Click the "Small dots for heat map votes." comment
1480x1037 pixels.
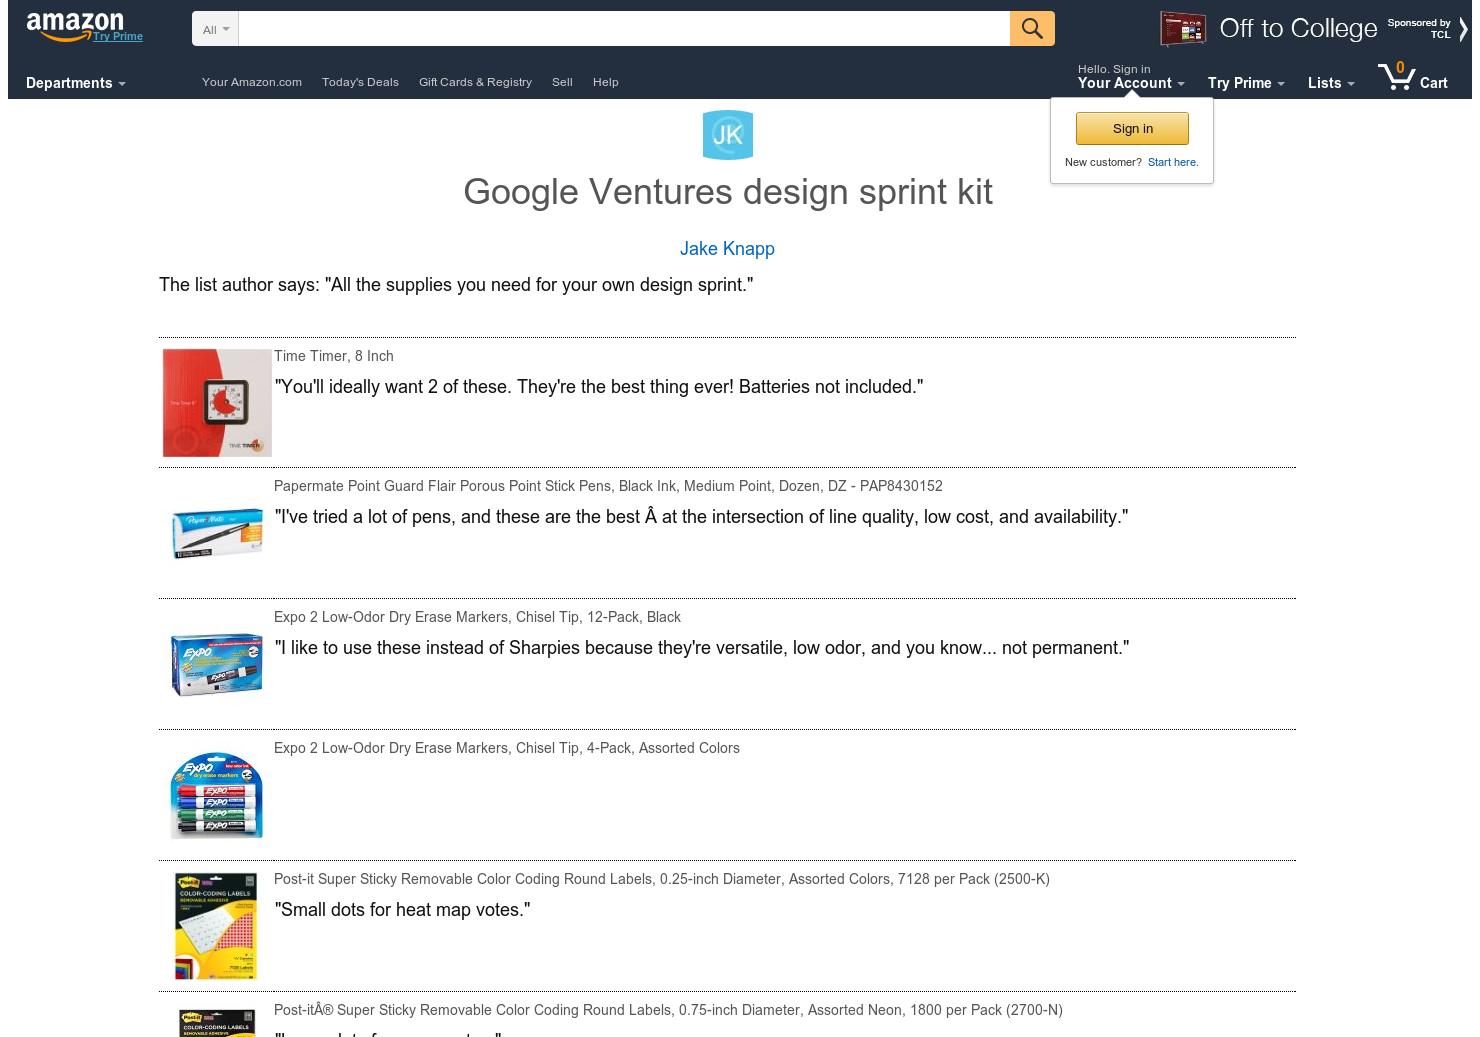(402, 910)
